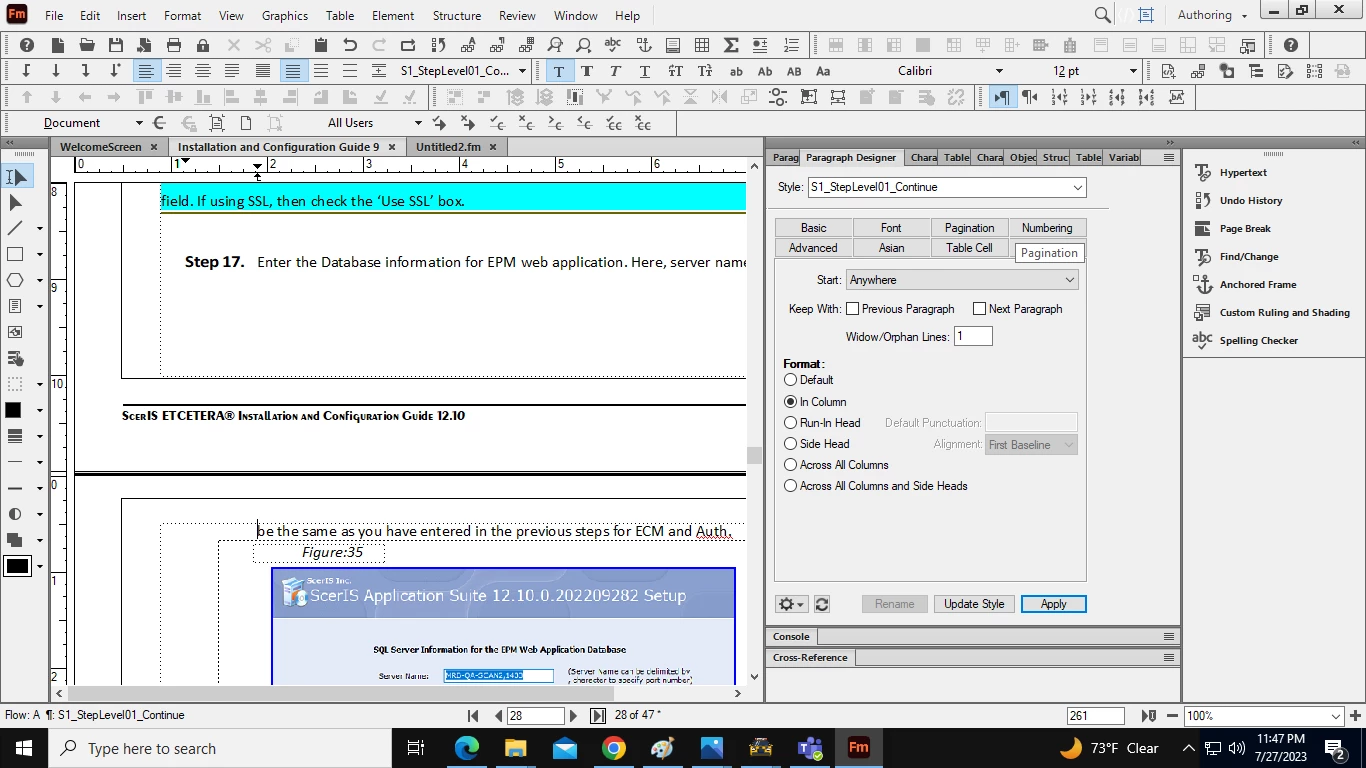The width and height of the screenshot is (1366, 768).
Task: Select the Line drawing tool
Action: click(16, 229)
